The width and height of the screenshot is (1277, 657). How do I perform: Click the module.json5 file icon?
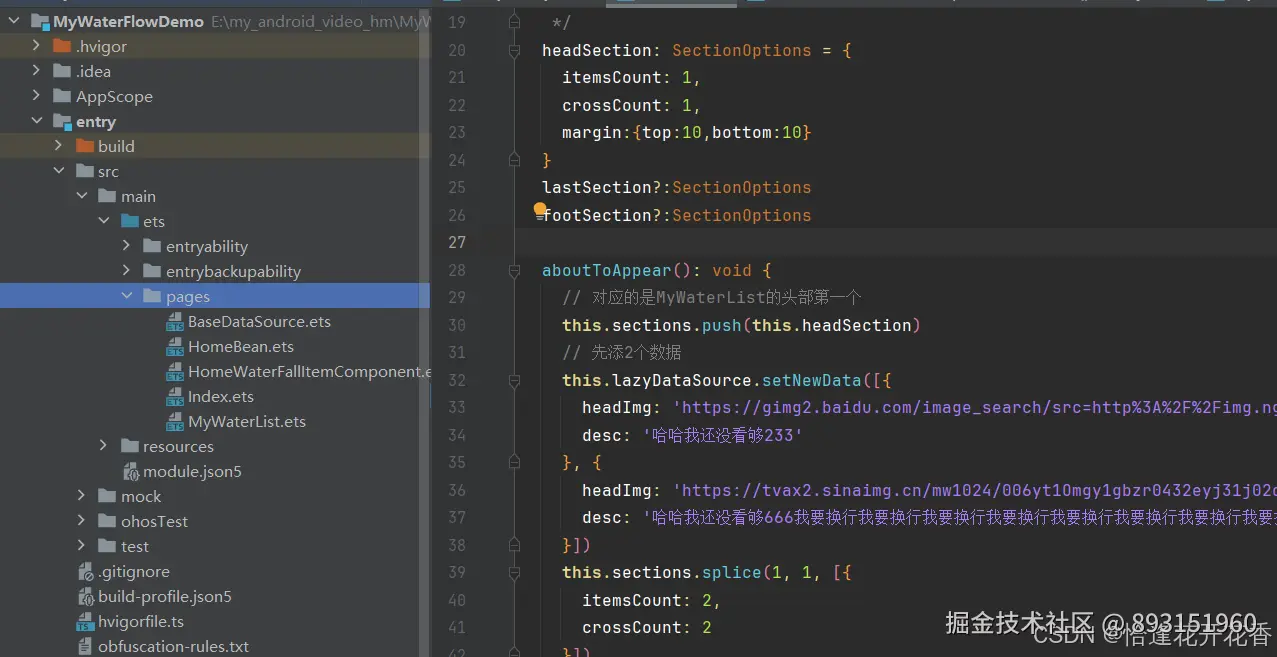[130, 471]
